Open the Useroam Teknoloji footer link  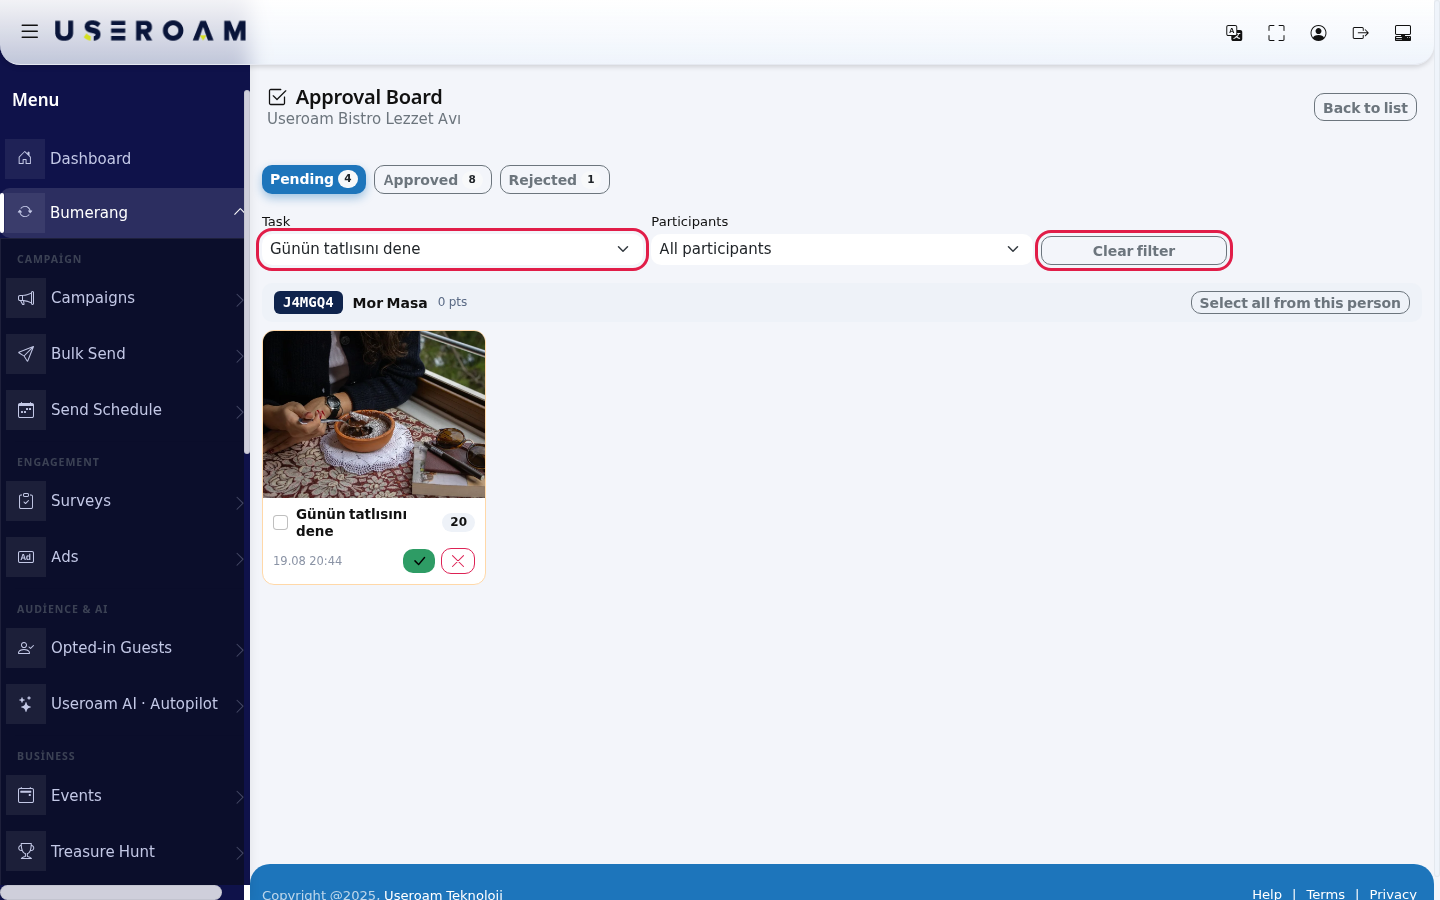443,894
